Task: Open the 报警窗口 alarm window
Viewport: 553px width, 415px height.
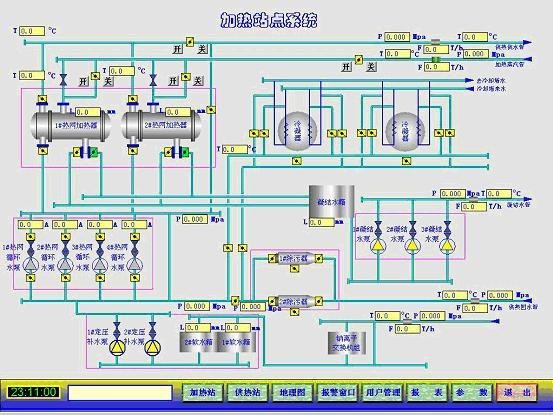Action: coord(338,392)
